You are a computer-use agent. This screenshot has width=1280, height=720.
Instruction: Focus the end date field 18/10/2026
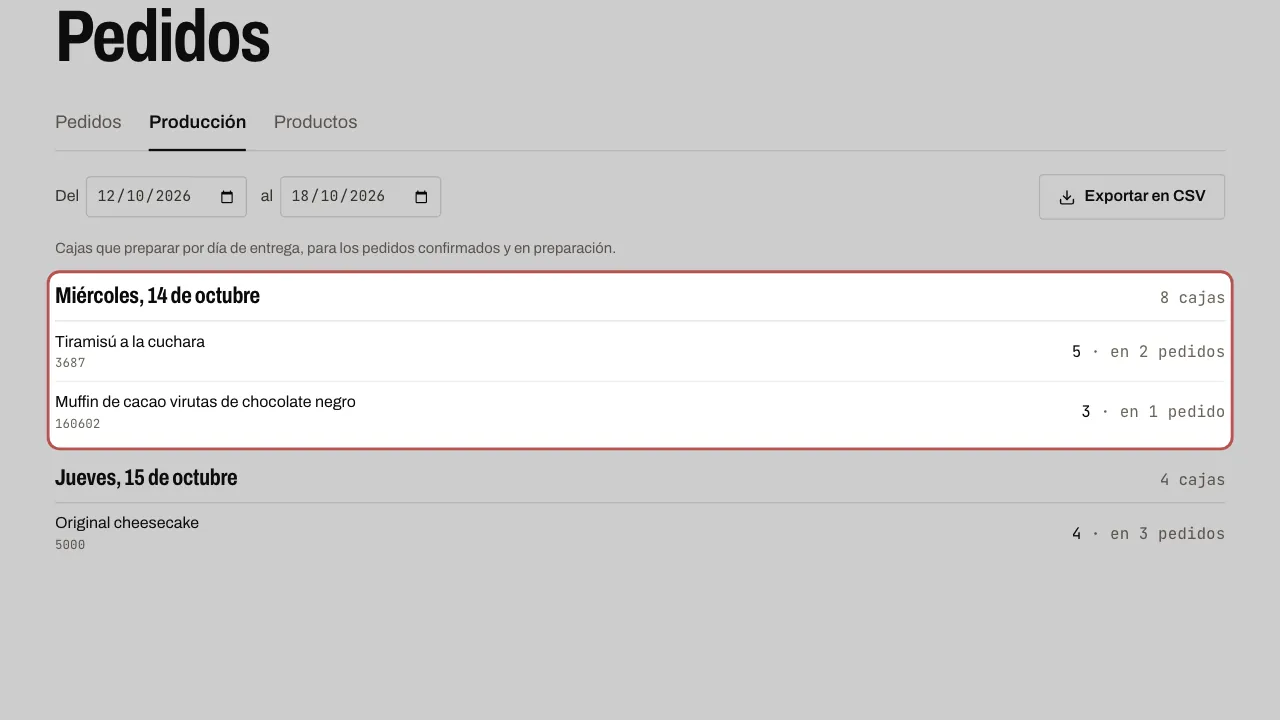[x=360, y=197]
